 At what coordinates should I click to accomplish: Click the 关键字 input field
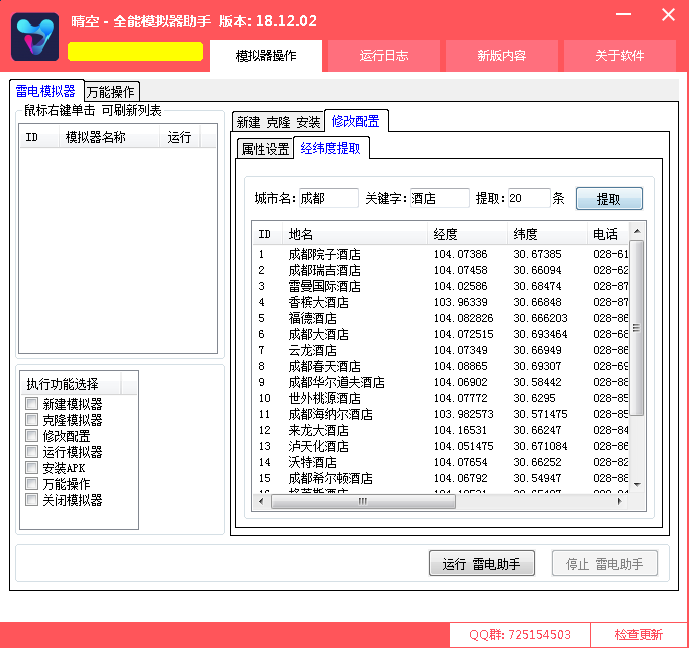coord(440,198)
